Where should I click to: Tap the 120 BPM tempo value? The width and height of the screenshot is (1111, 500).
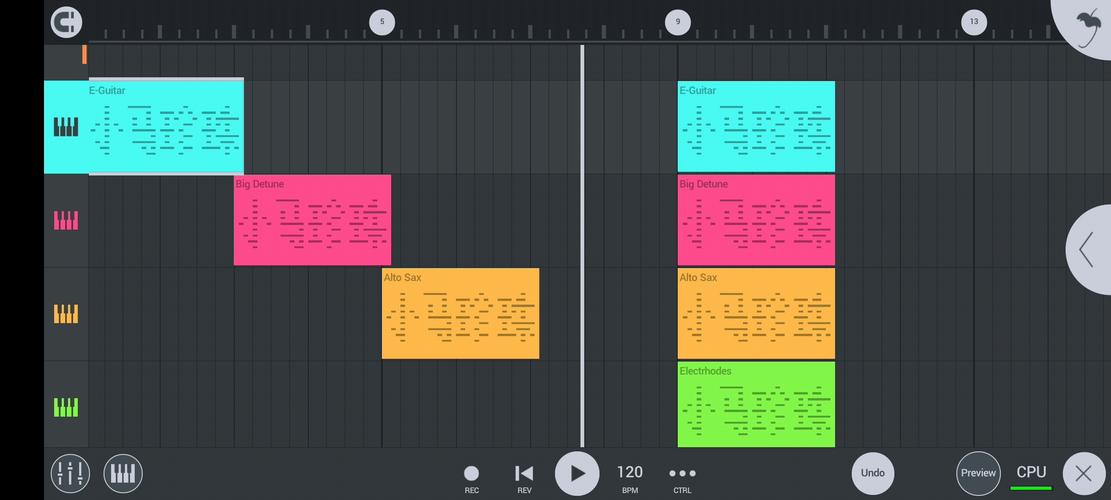pos(630,473)
